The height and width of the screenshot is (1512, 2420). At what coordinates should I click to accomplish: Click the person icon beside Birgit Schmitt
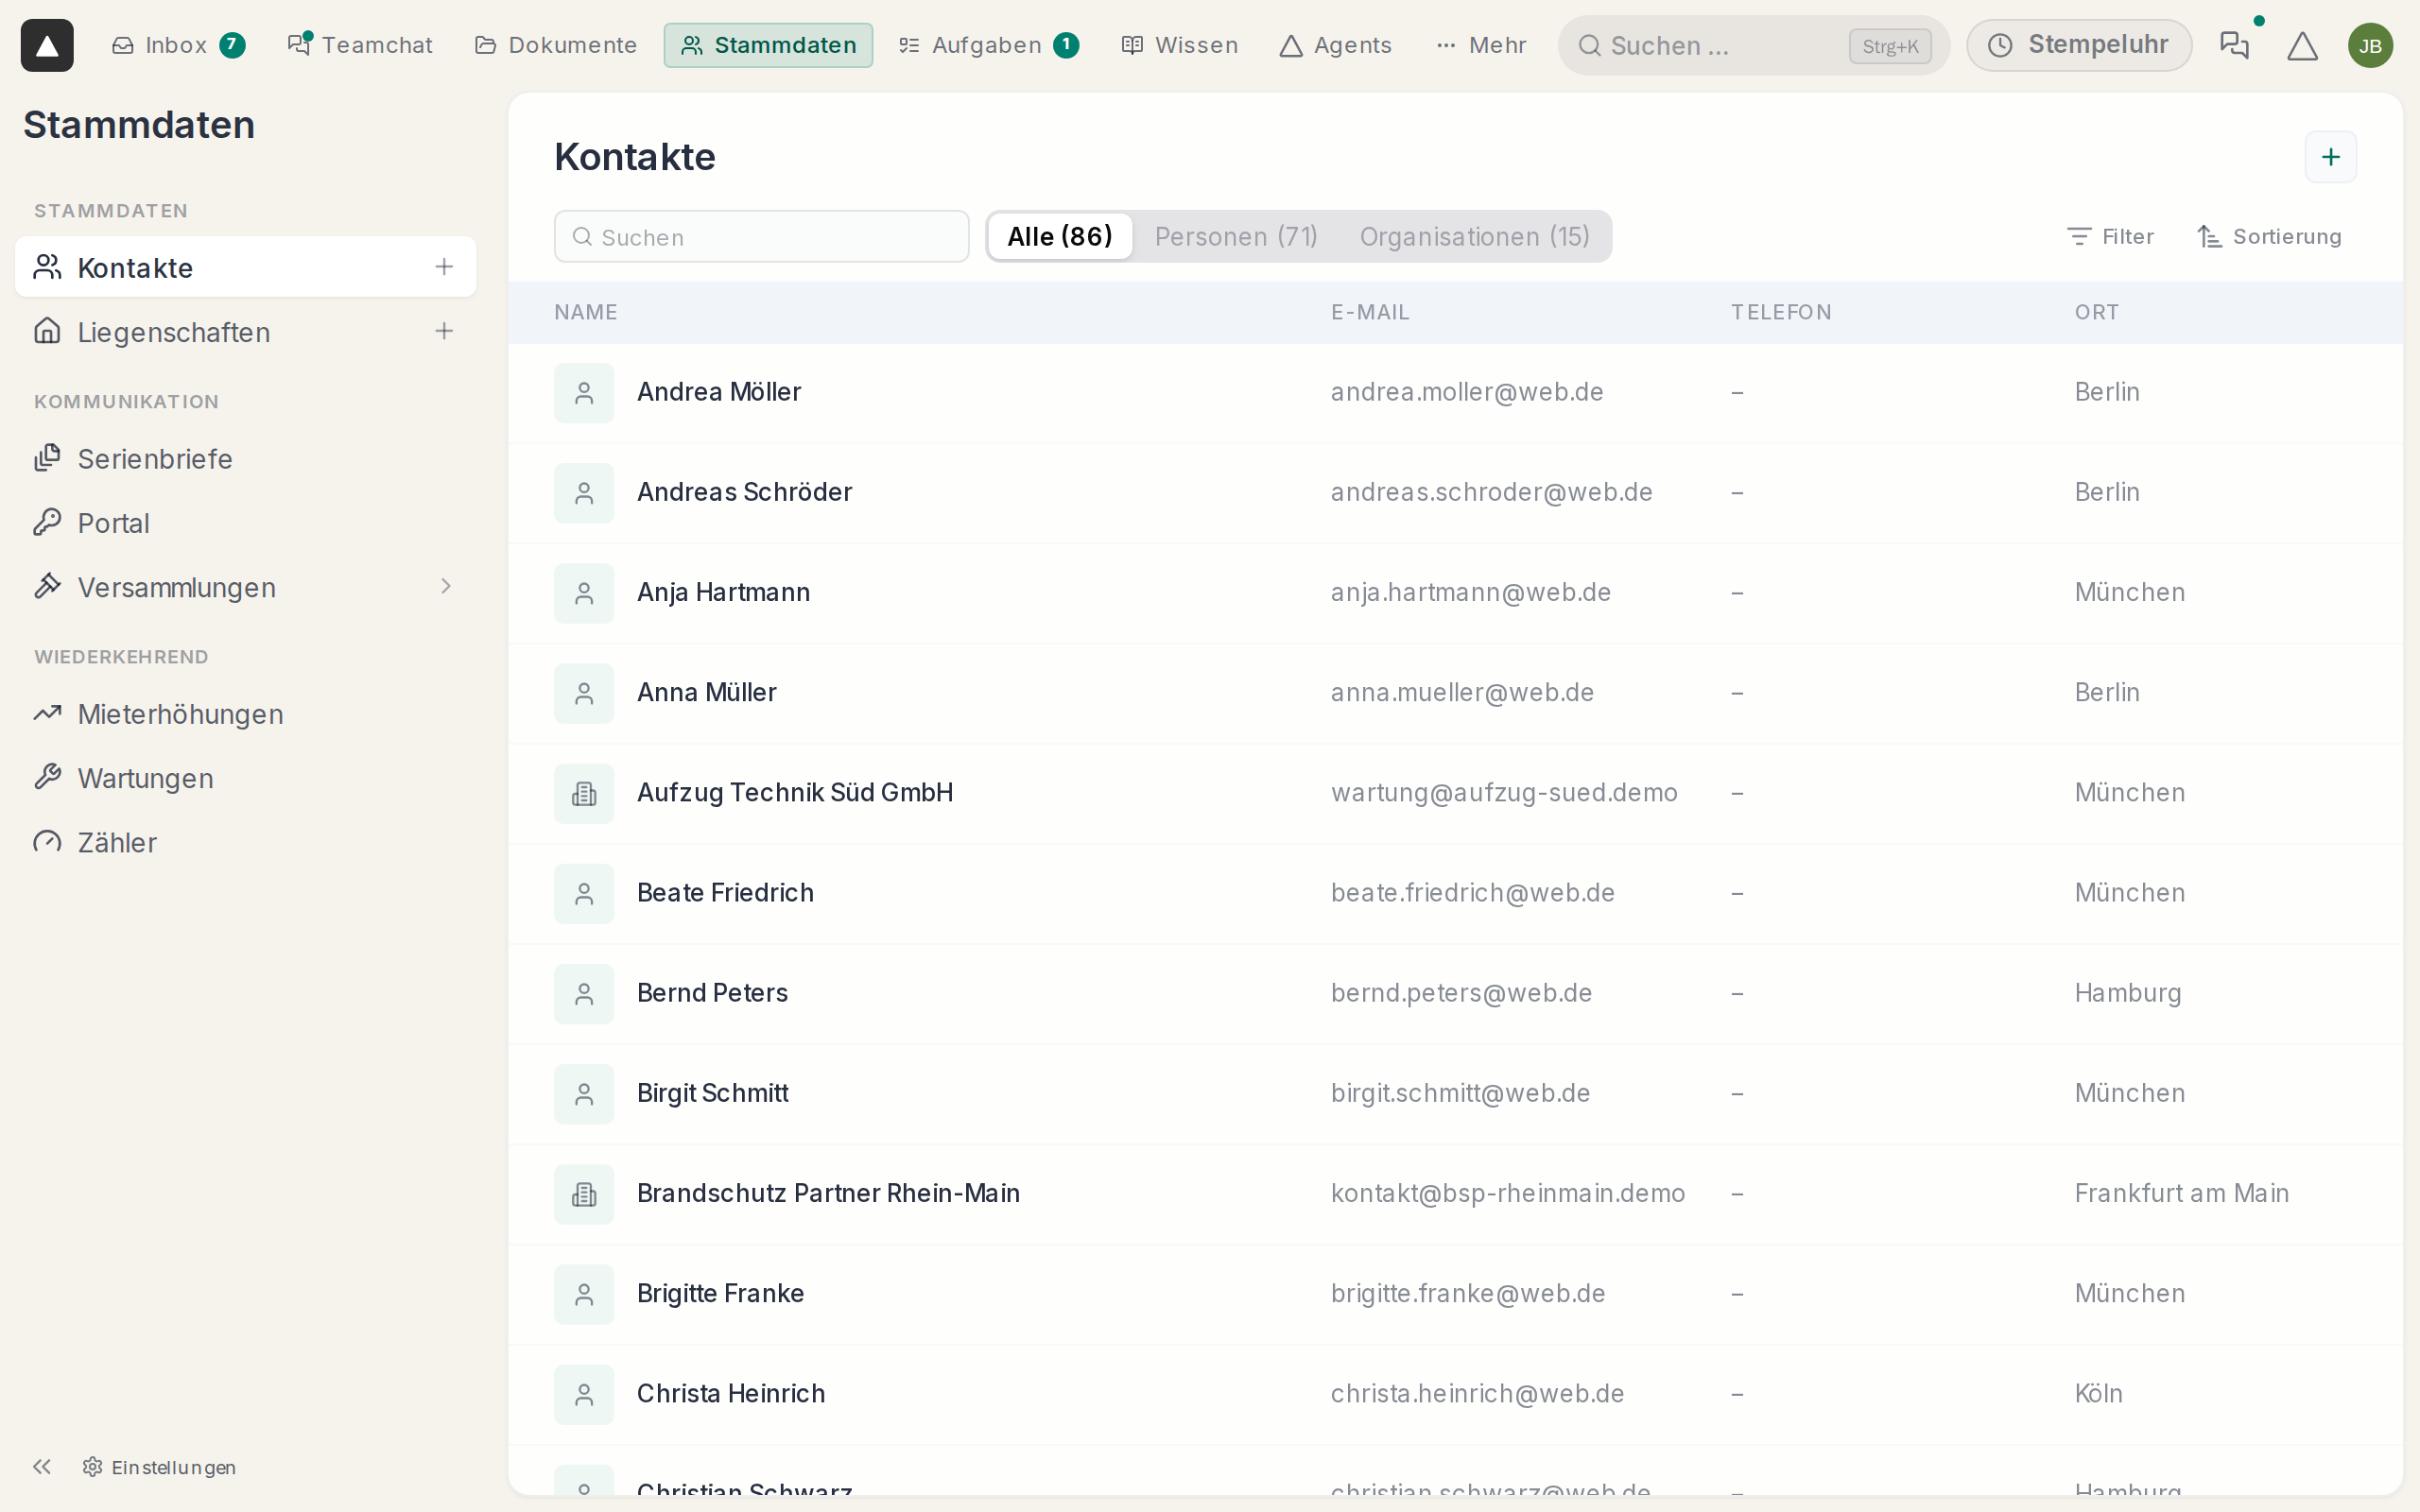(584, 1094)
